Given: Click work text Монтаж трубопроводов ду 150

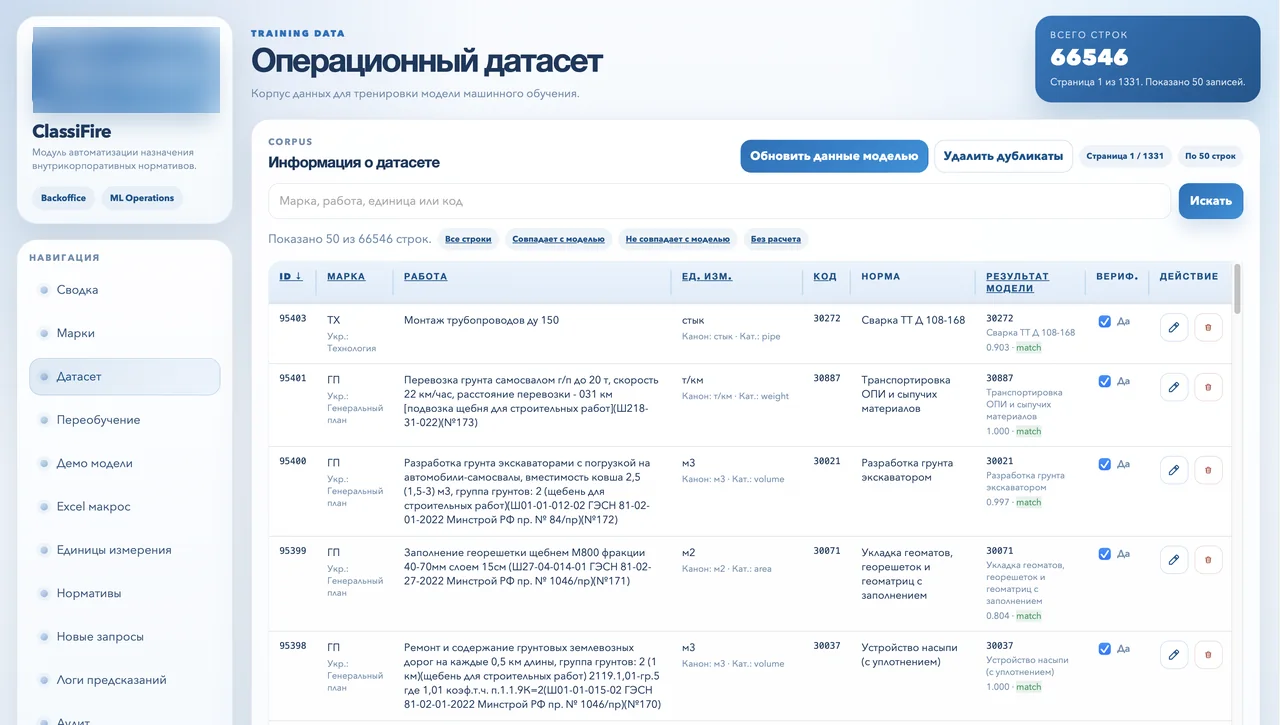Looking at the screenshot, I should [482, 321].
